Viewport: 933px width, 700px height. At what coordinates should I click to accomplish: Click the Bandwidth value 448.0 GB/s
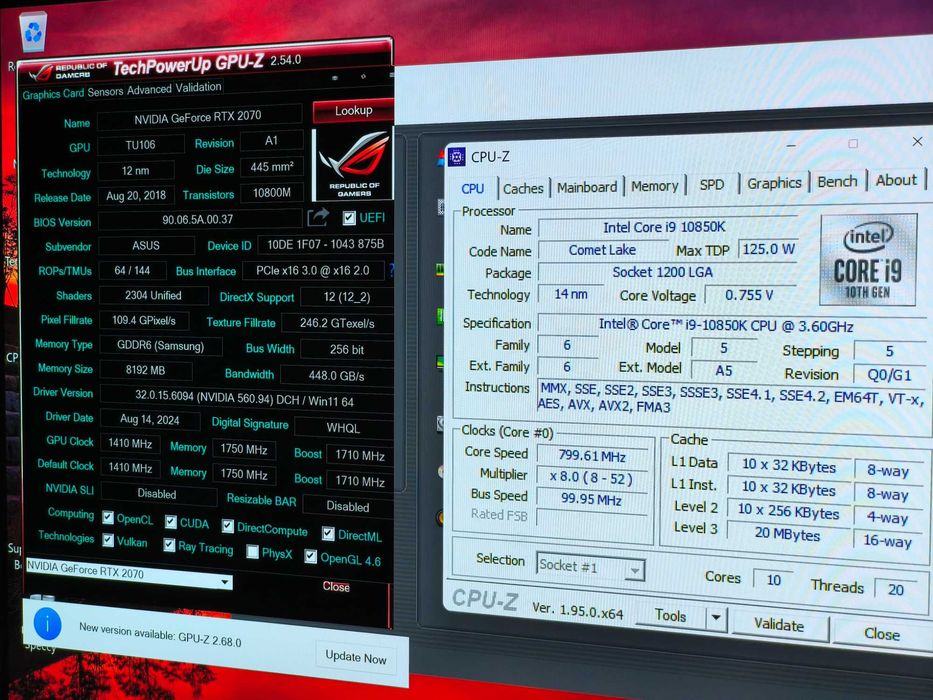336,376
